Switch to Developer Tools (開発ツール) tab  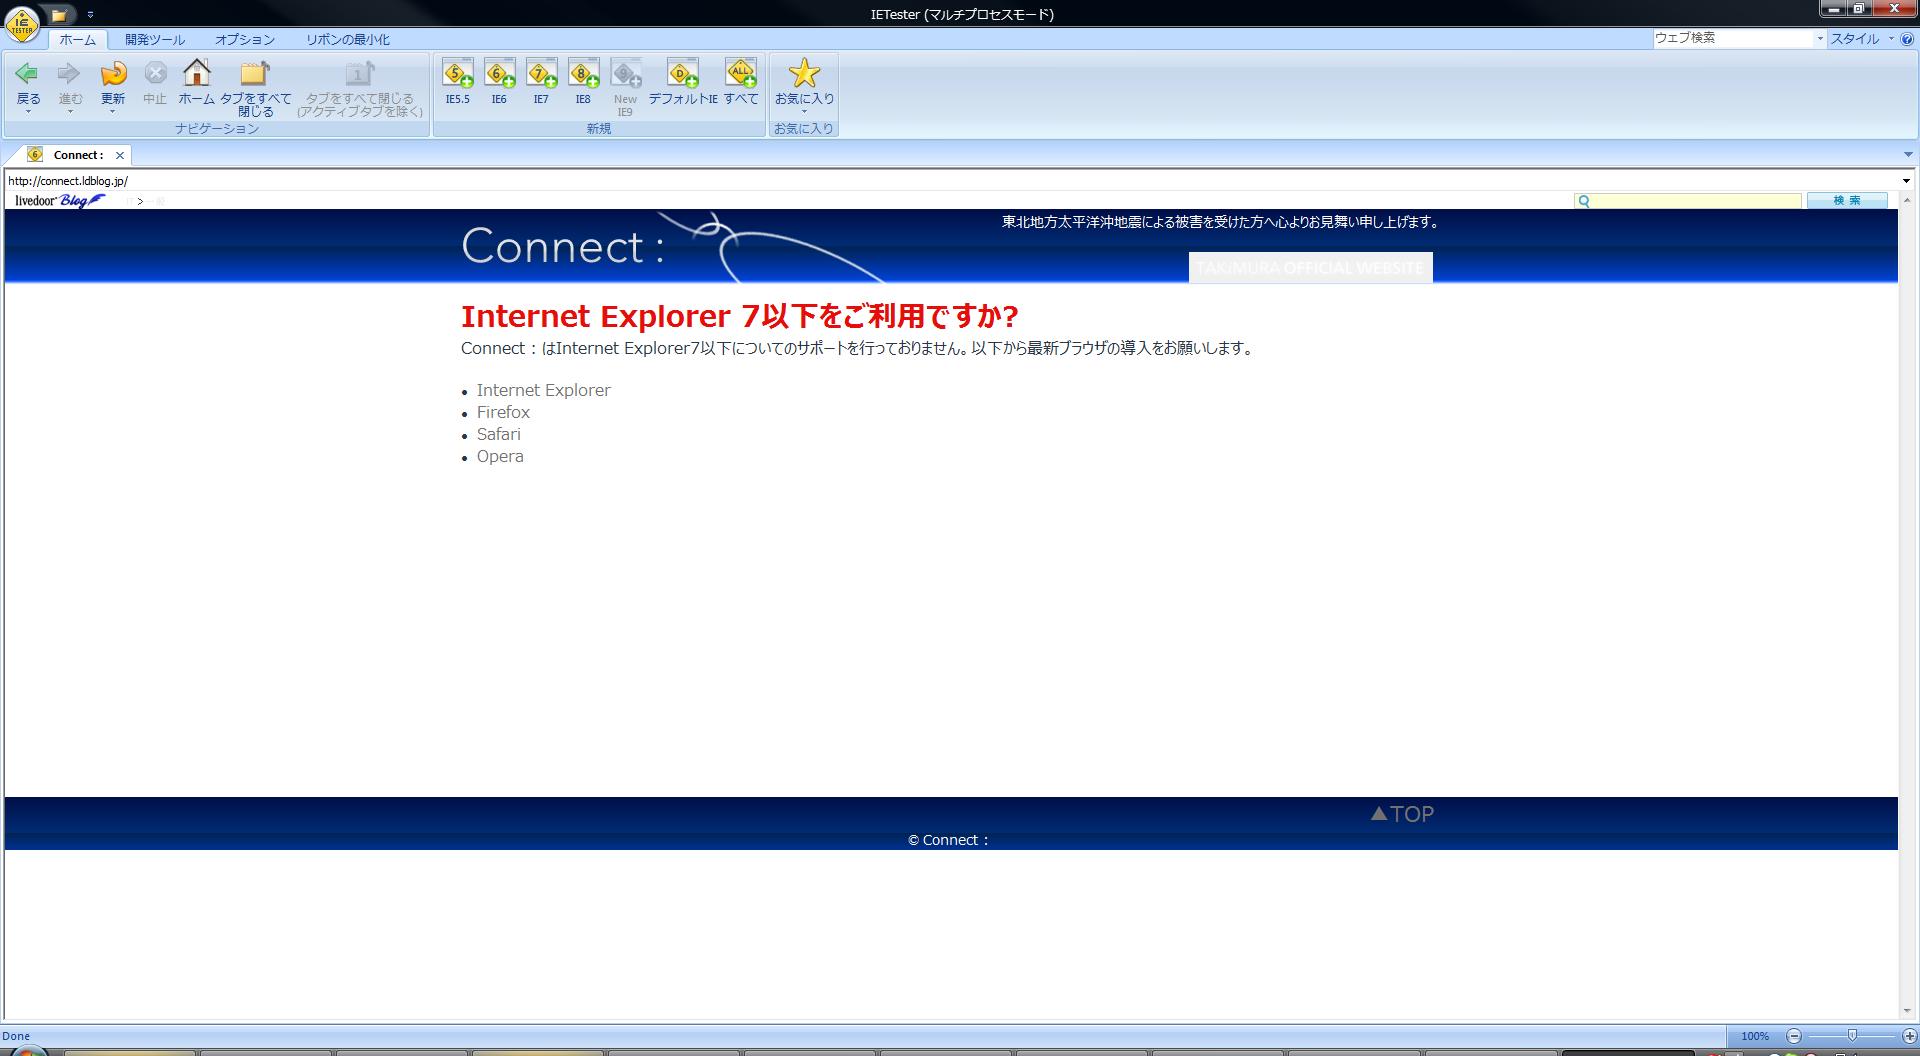coord(155,40)
